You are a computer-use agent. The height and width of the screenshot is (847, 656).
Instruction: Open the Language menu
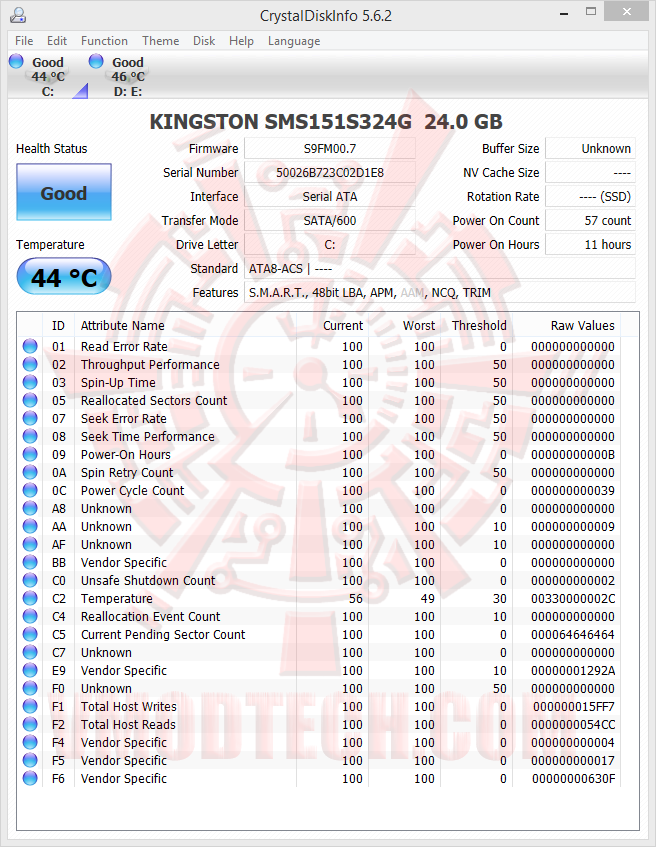[294, 41]
